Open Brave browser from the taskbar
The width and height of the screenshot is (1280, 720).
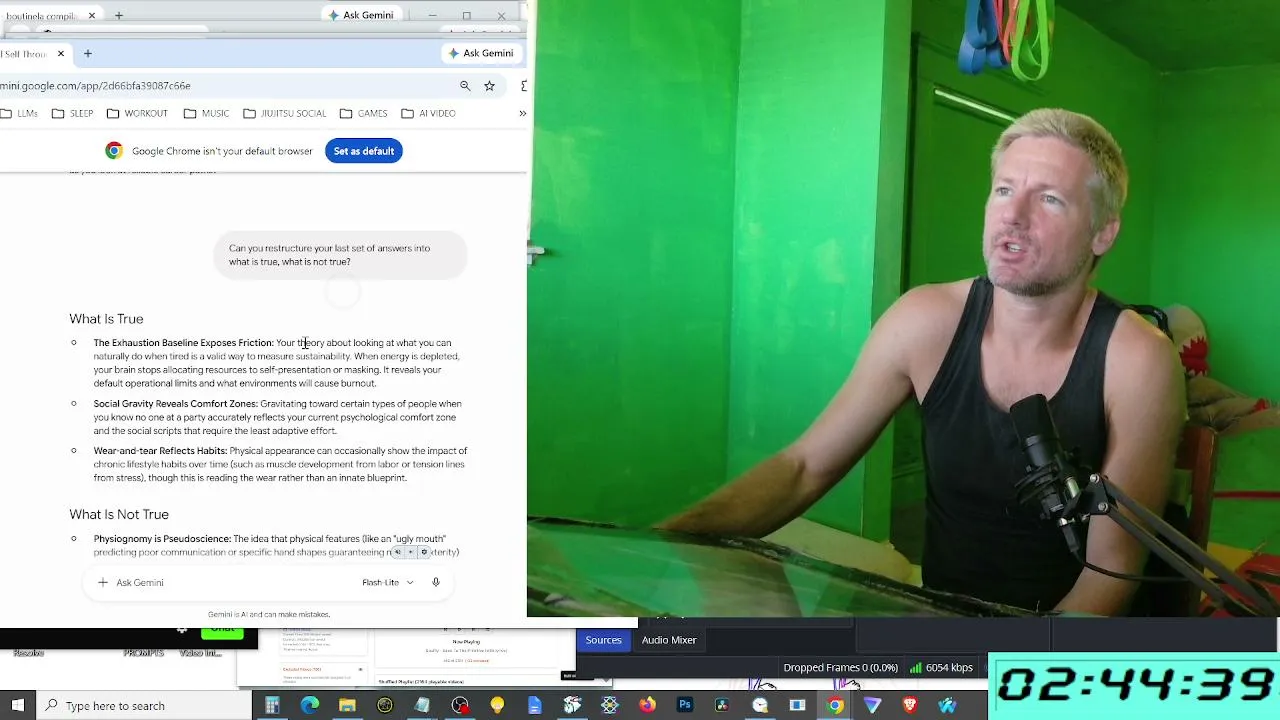(x=910, y=706)
